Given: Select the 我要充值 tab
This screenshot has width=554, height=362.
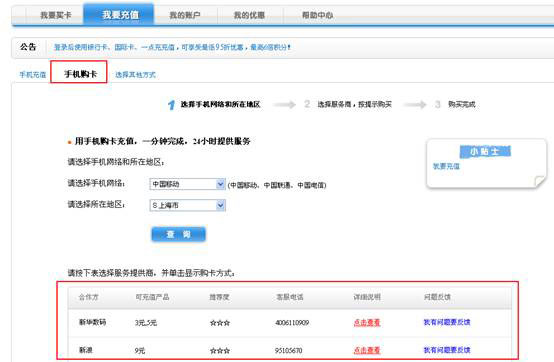Looking at the screenshot, I should (119, 14).
